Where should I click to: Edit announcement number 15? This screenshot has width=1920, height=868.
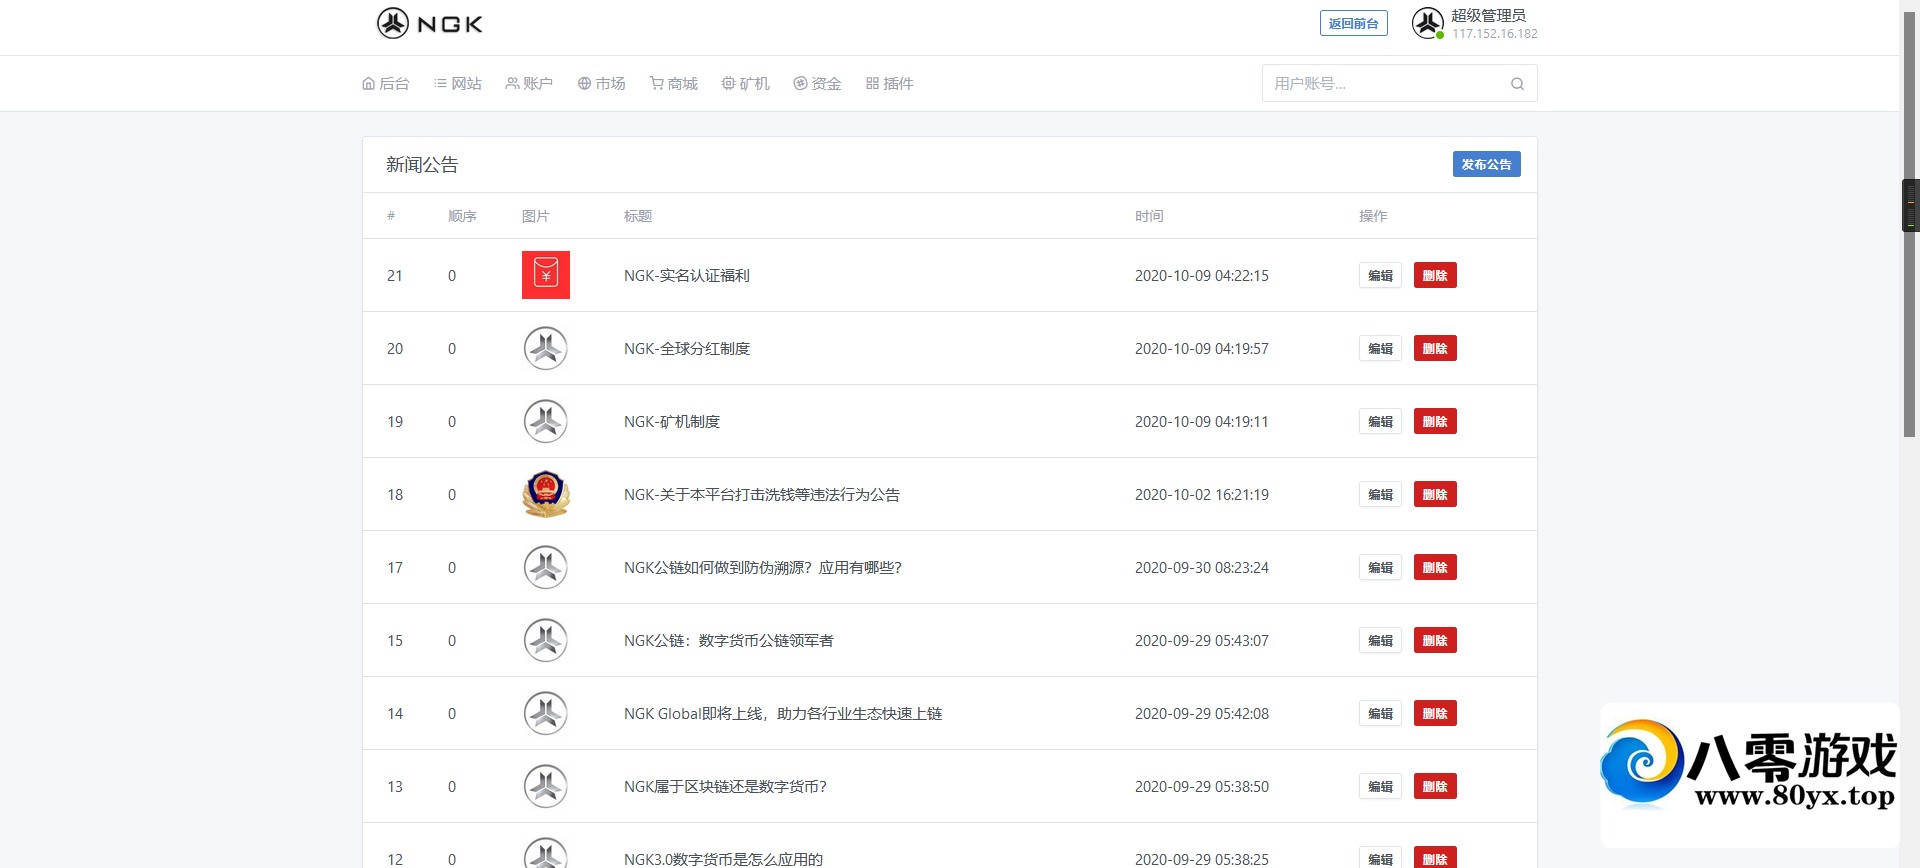[x=1380, y=640]
